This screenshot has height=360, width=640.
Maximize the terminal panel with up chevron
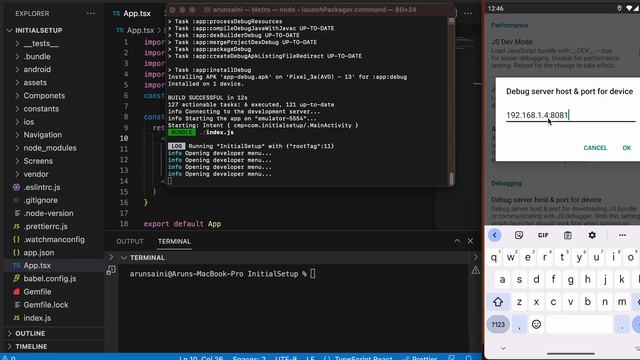click(x=457, y=241)
